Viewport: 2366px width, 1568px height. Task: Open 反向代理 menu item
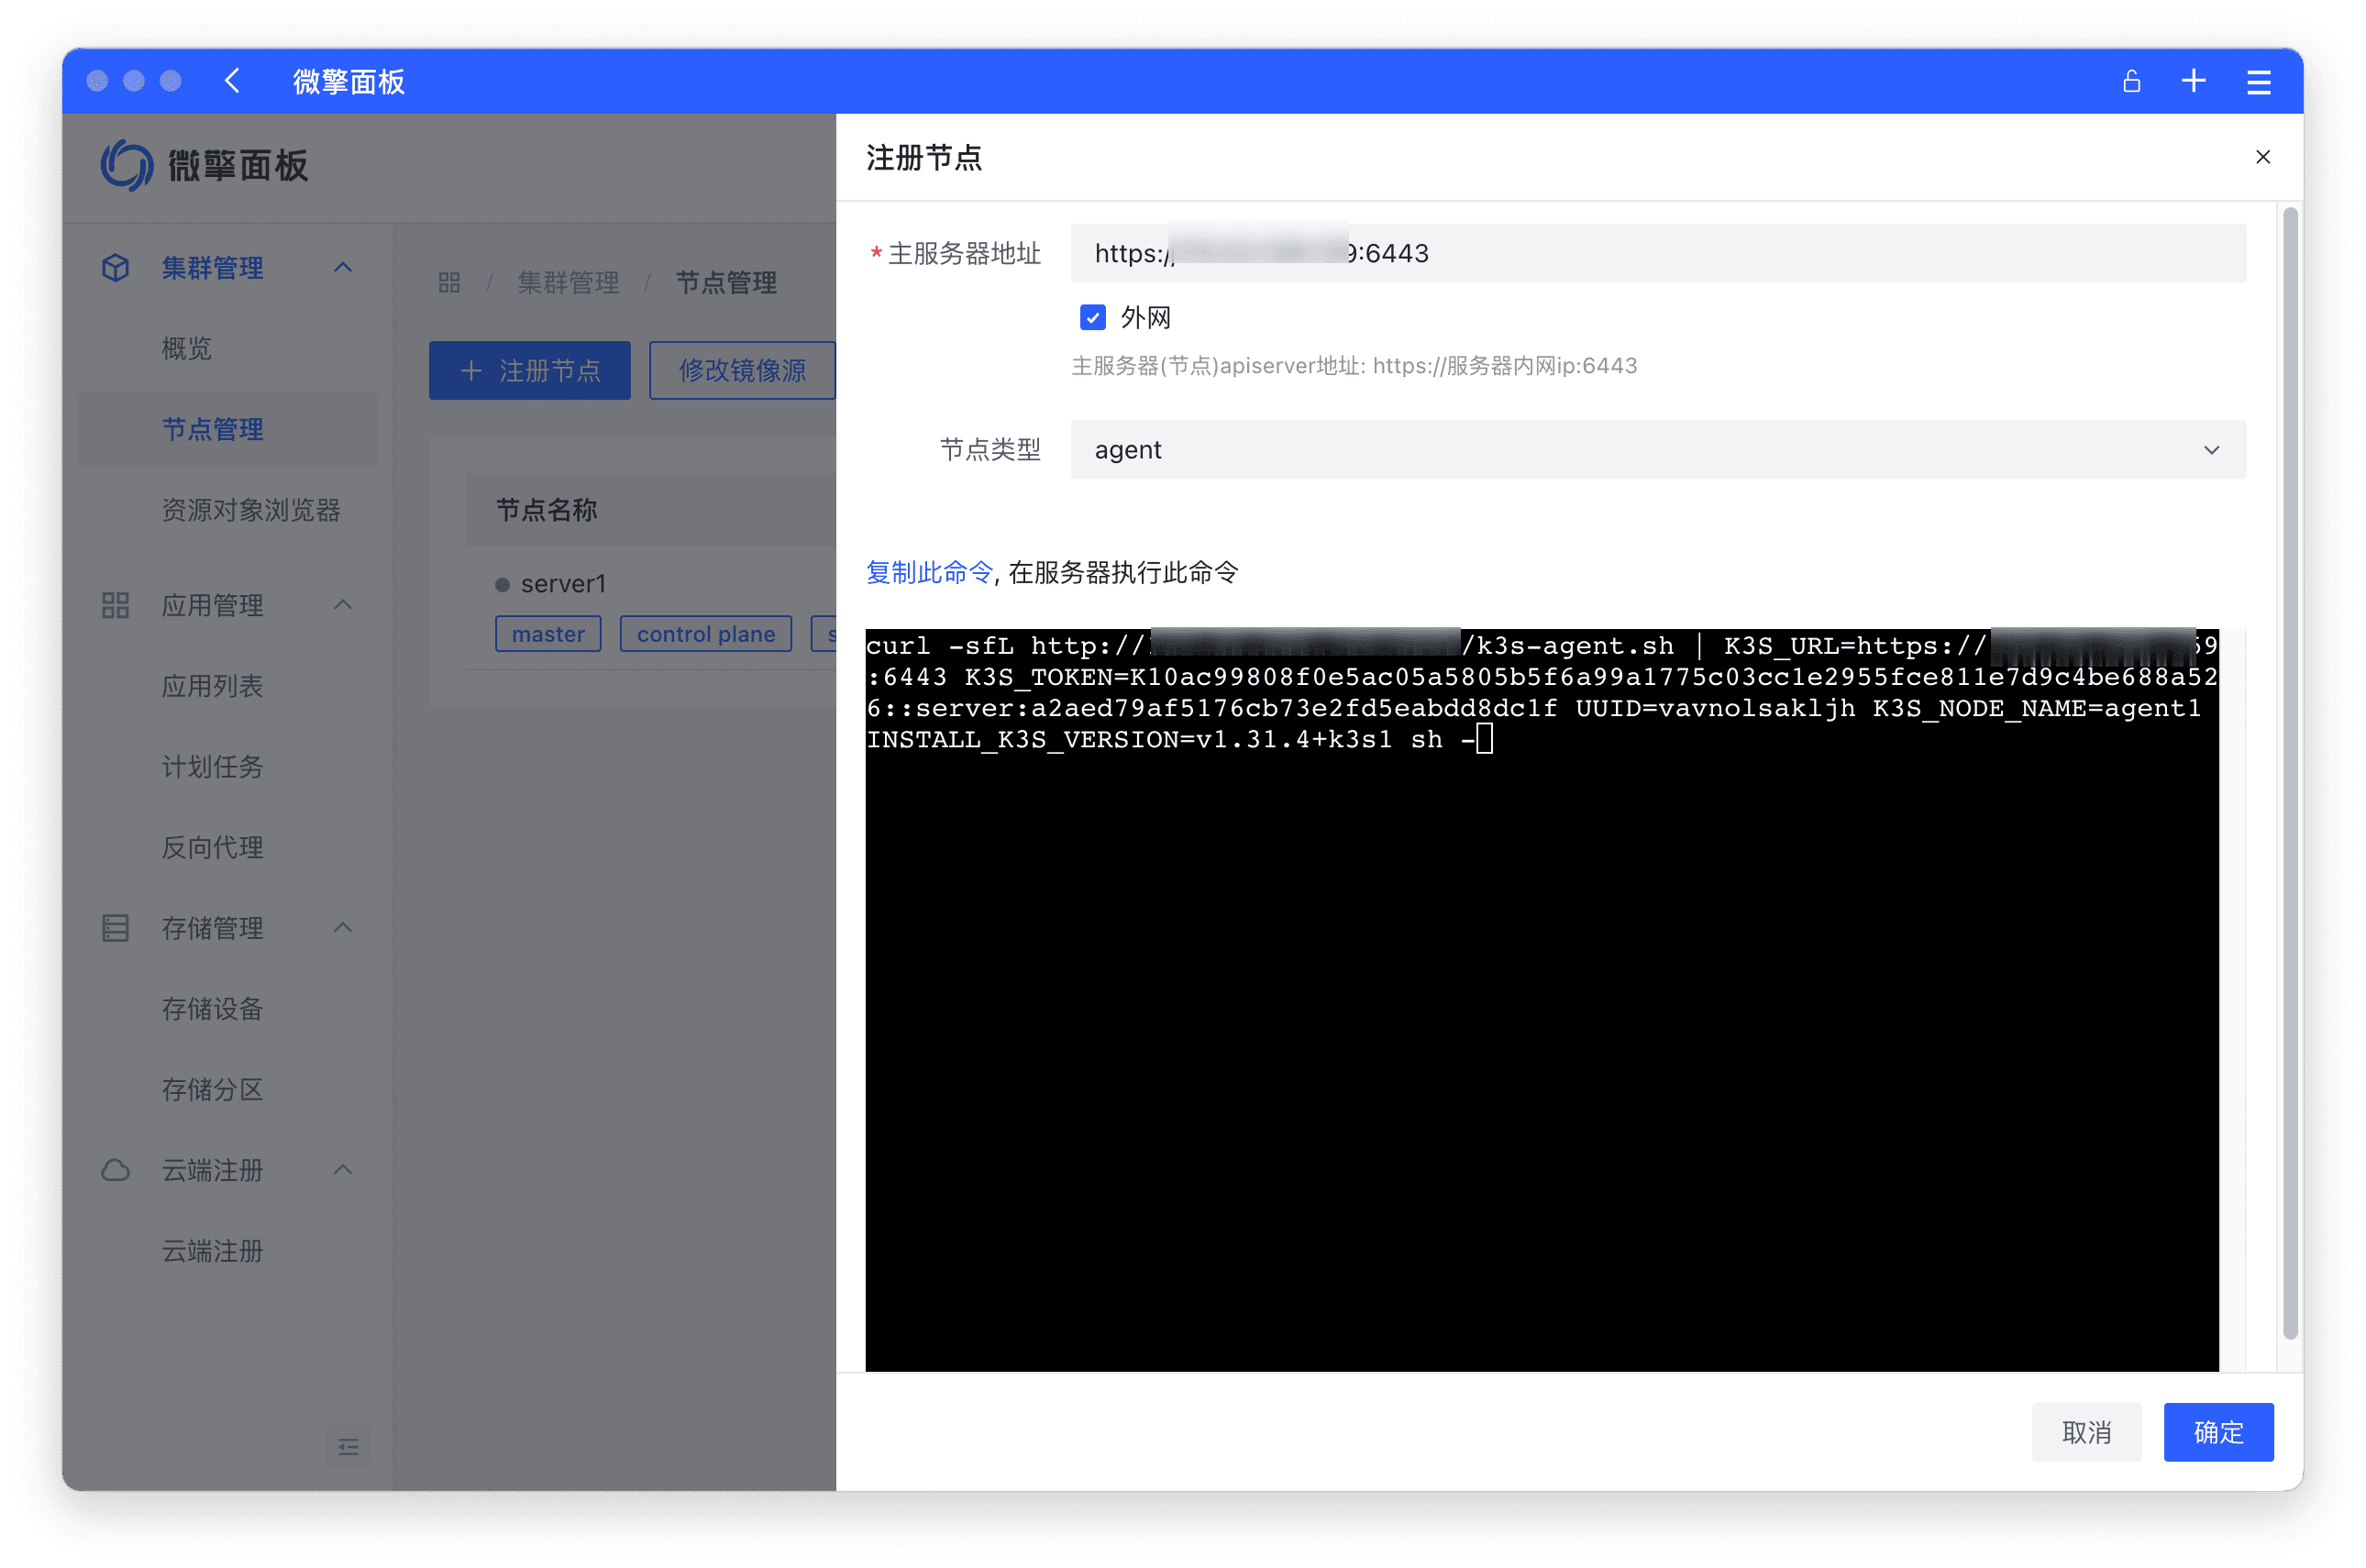point(212,848)
